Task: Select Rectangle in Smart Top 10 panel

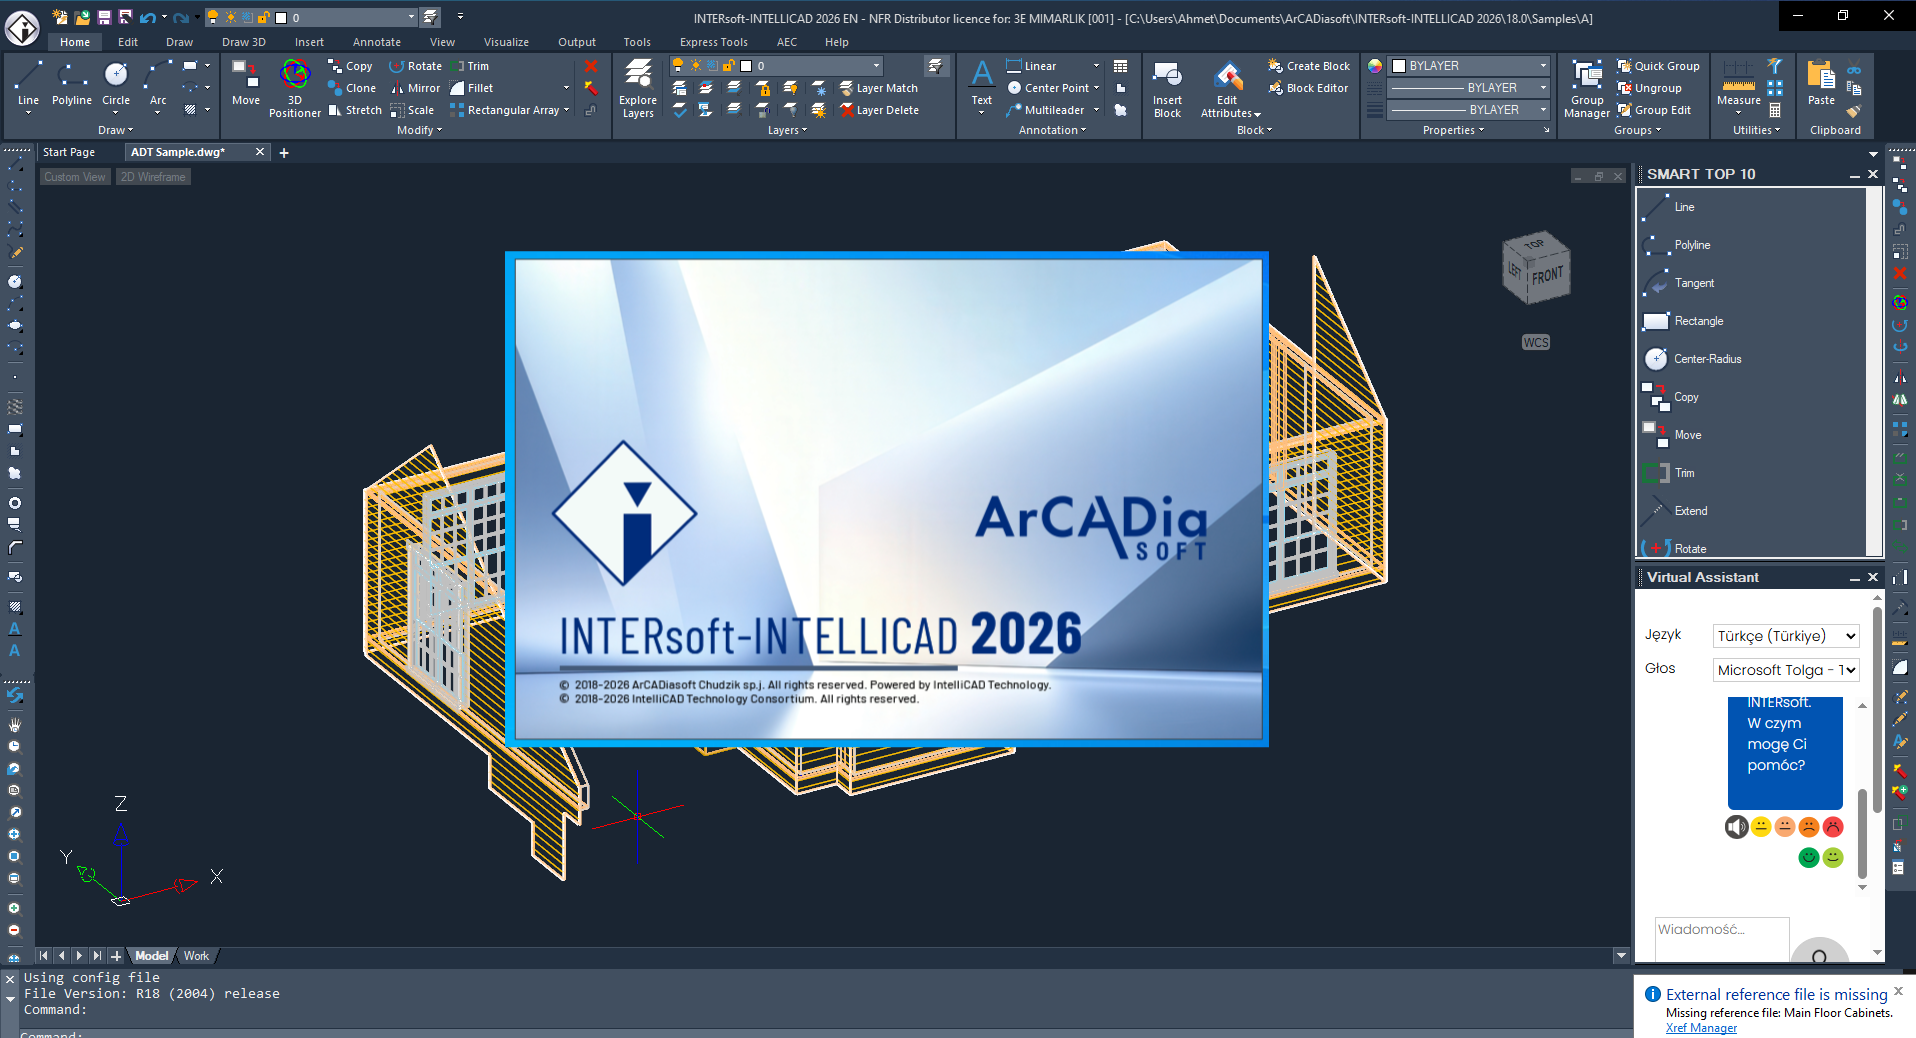Action: 1698,321
